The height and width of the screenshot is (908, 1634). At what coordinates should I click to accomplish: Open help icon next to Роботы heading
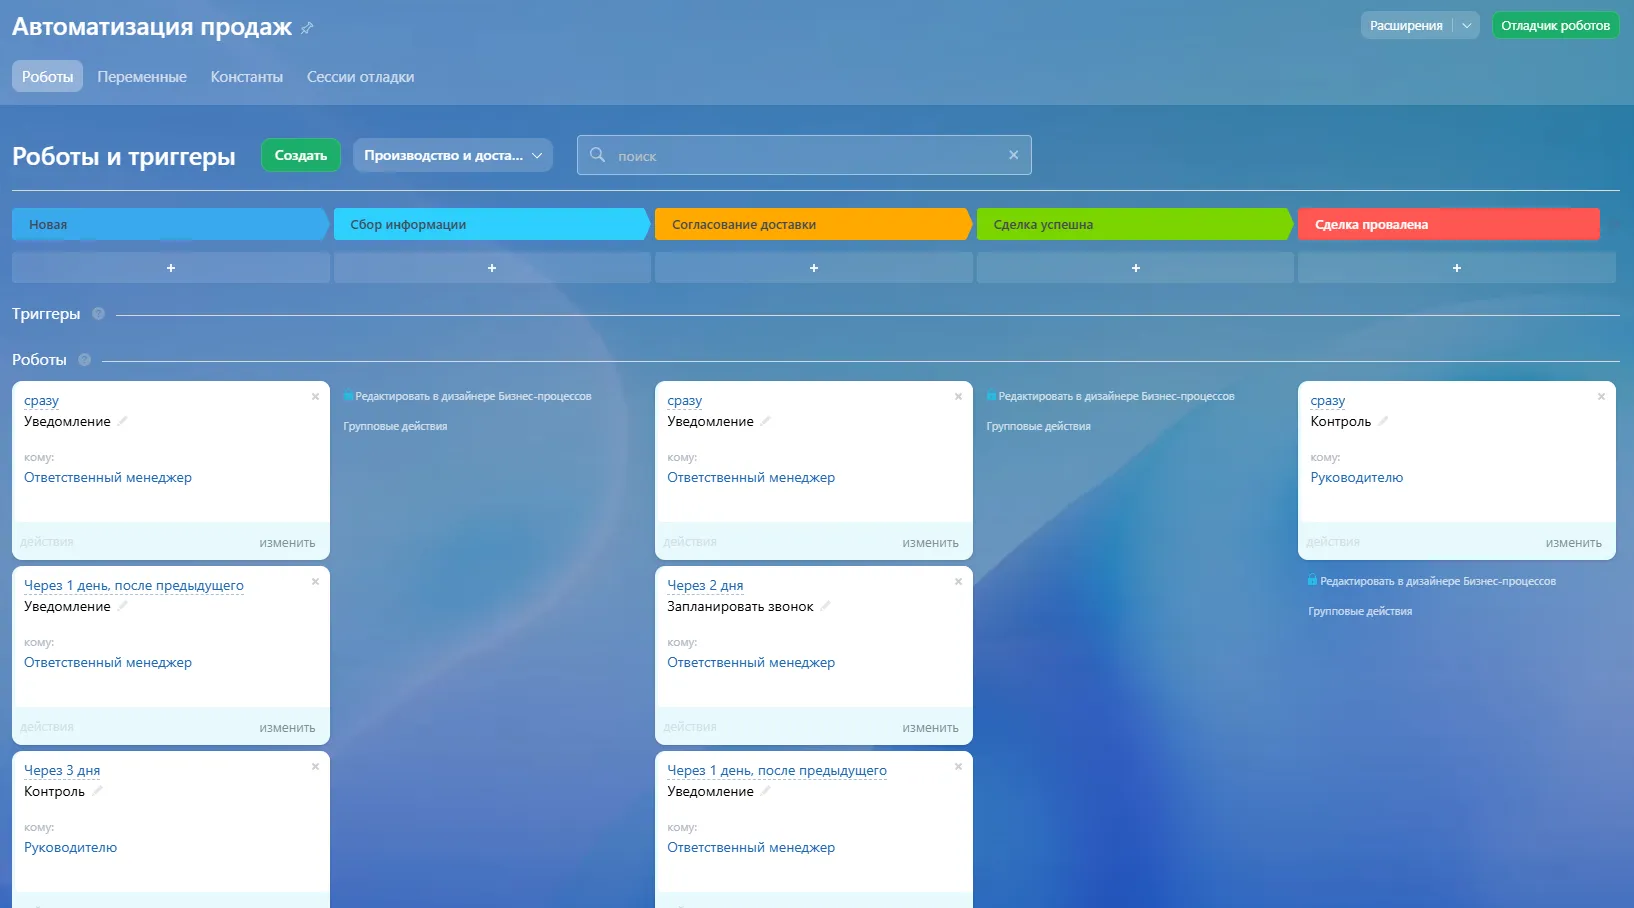[x=84, y=360]
